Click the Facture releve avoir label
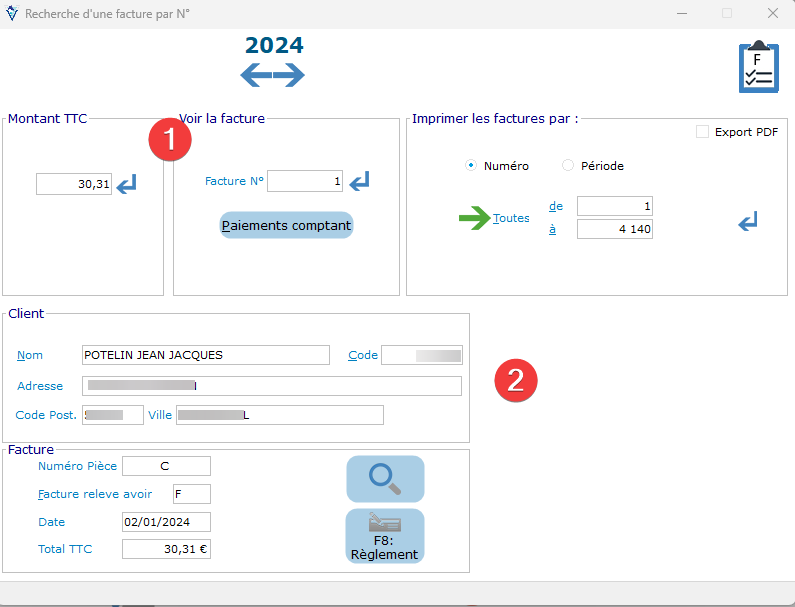795x607 pixels. click(95, 494)
